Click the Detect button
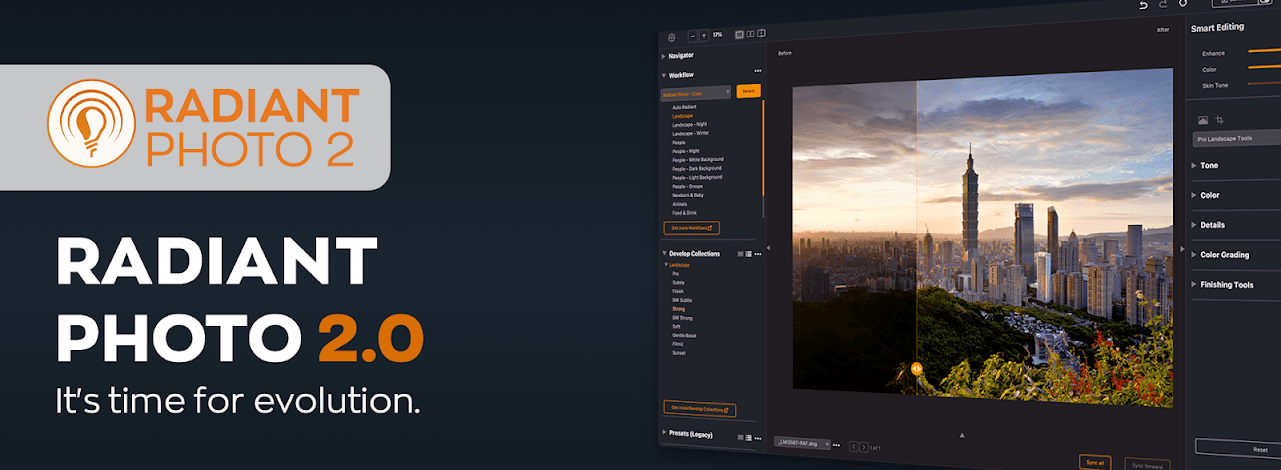Screen dimensions: 1281x470 tap(748, 91)
